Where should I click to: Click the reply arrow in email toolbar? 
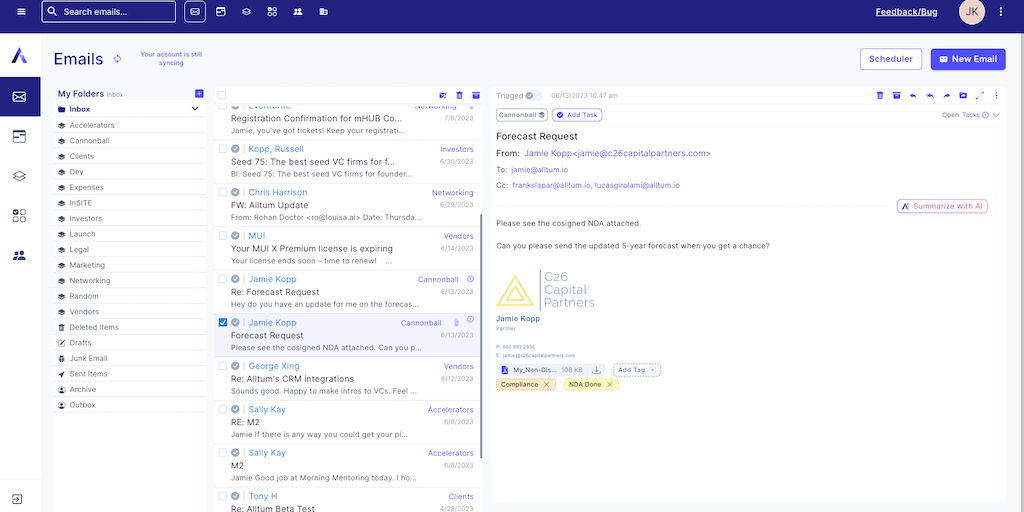tap(913, 96)
